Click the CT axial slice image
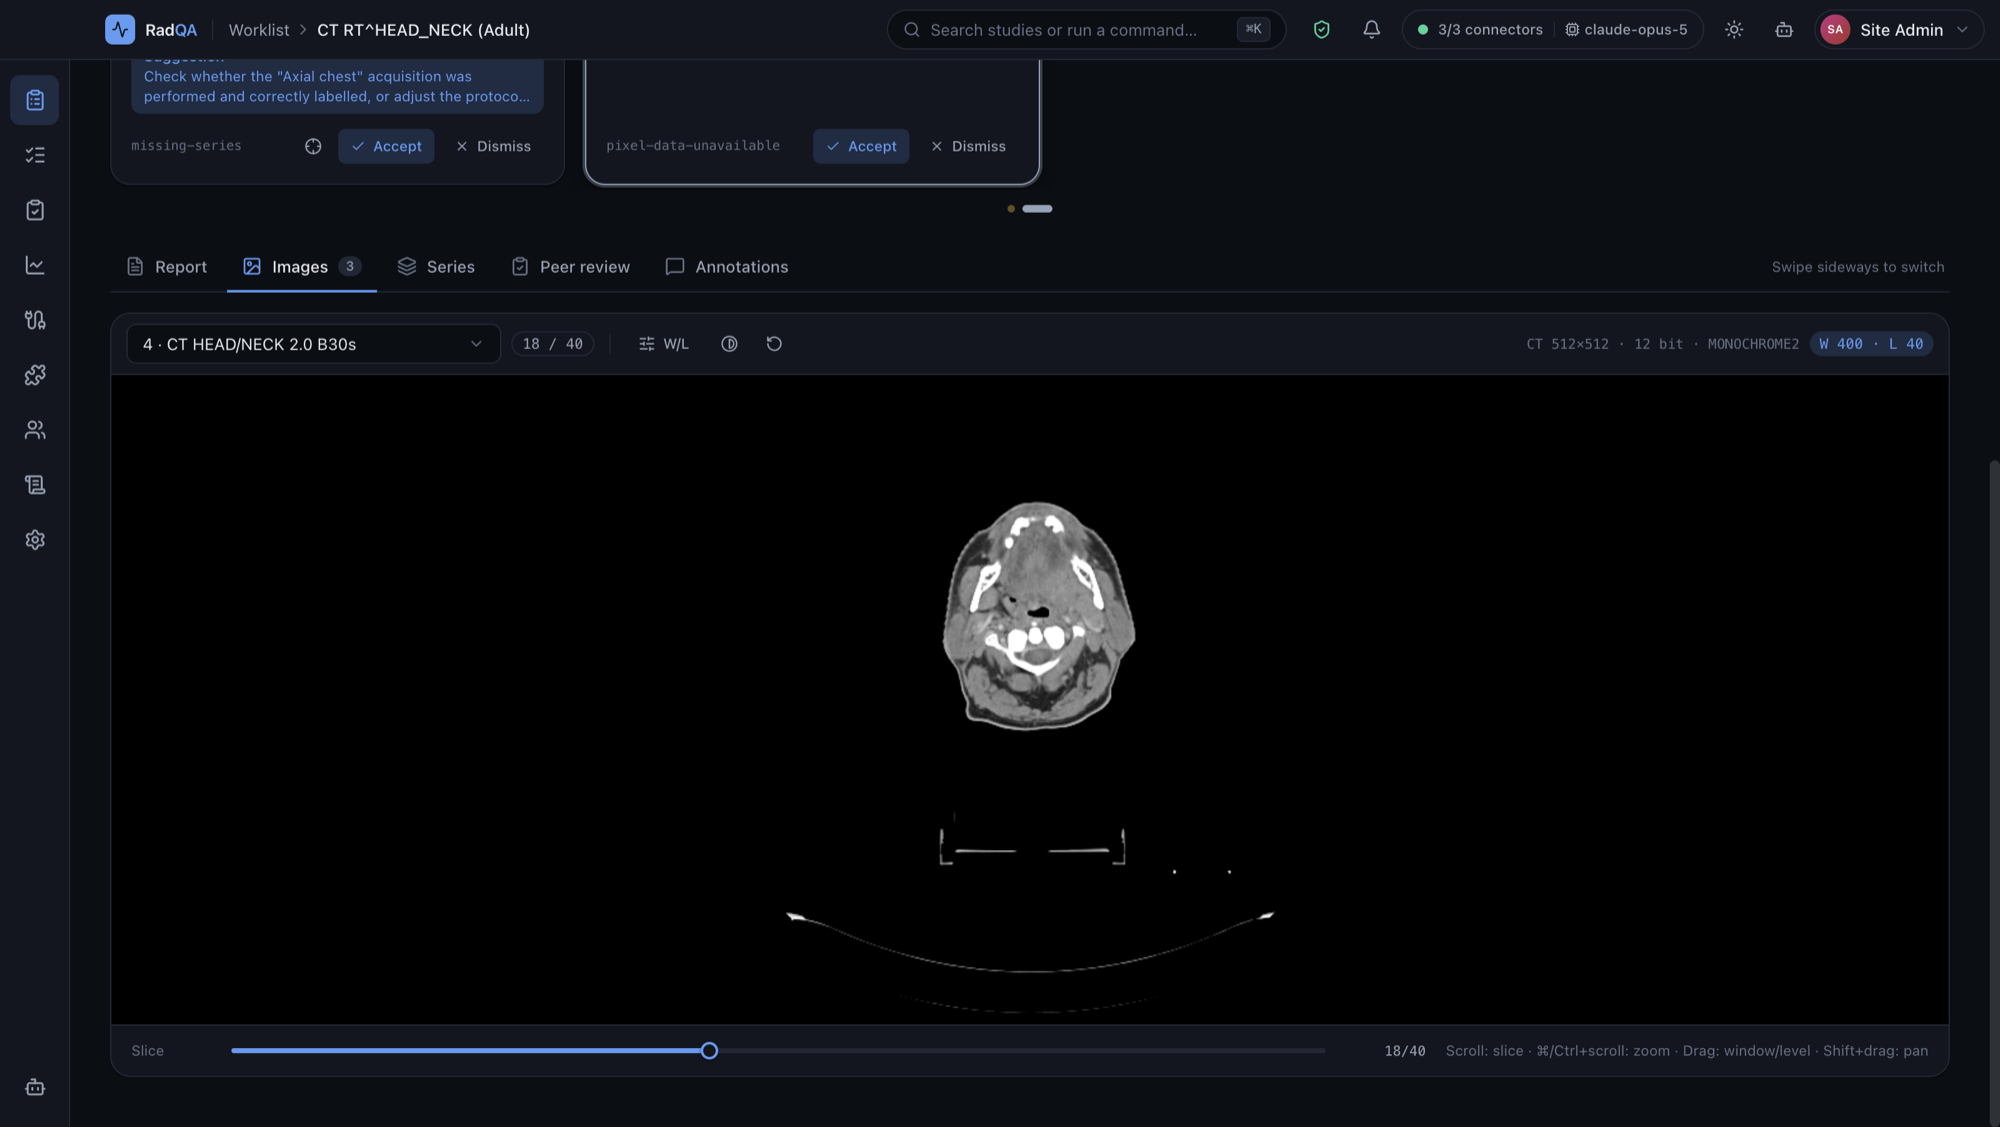The image size is (2000, 1127). pos(1029,699)
